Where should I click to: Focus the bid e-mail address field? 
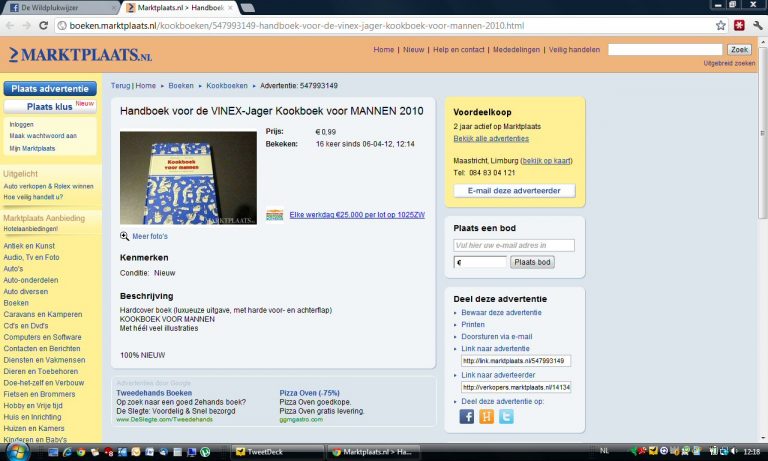pos(514,245)
